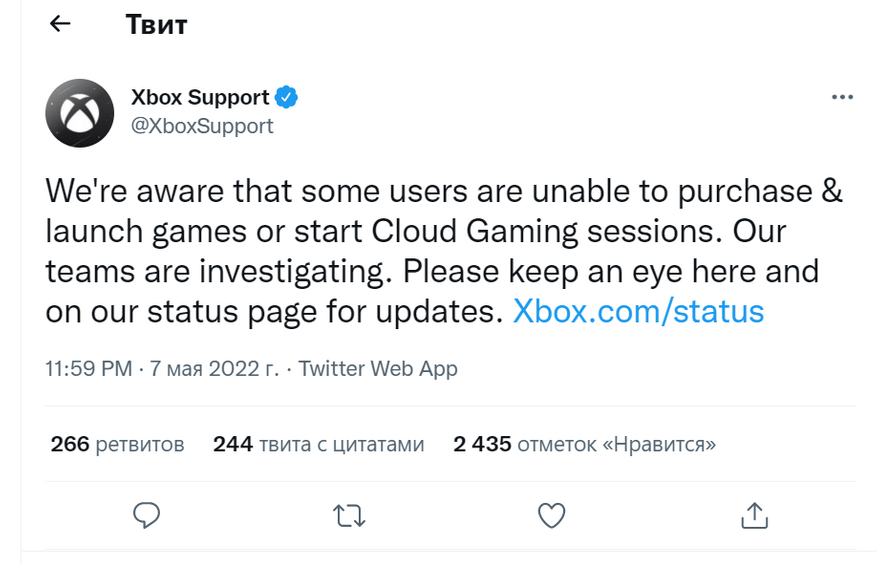Click the @XboxSupport handle

point(202,127)
